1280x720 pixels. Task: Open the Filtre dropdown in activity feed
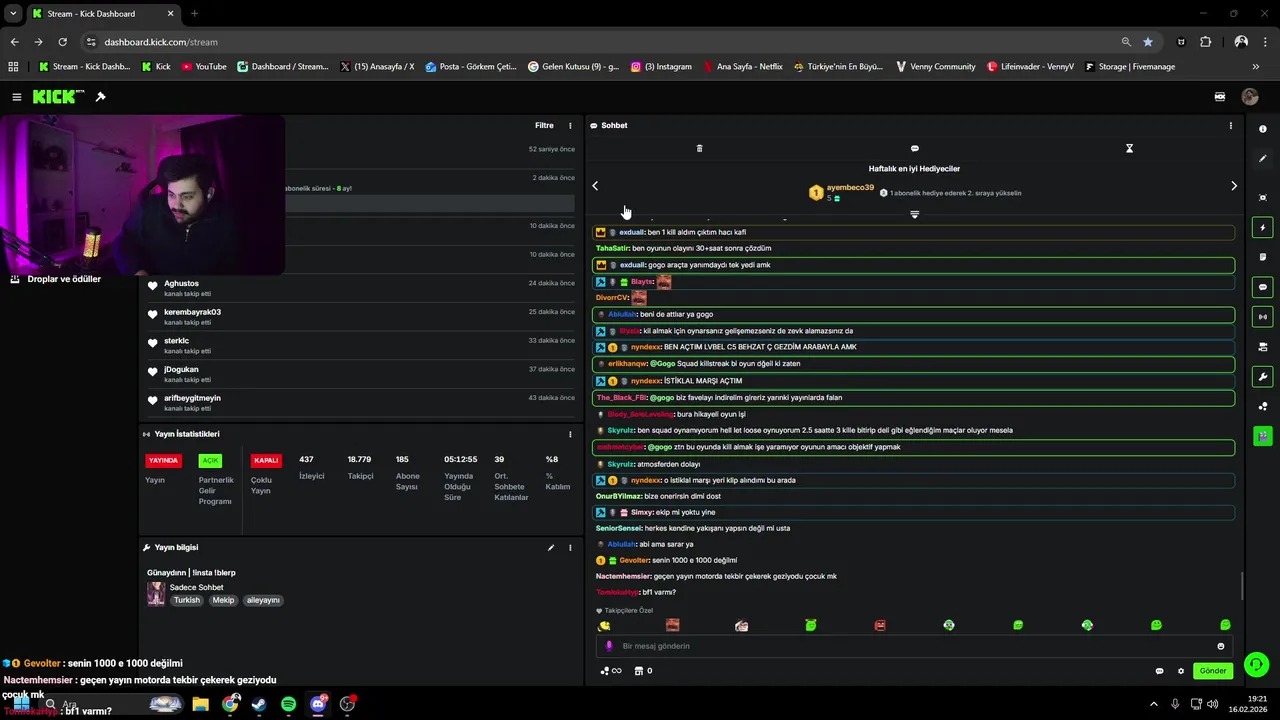[x=544, y=126]
